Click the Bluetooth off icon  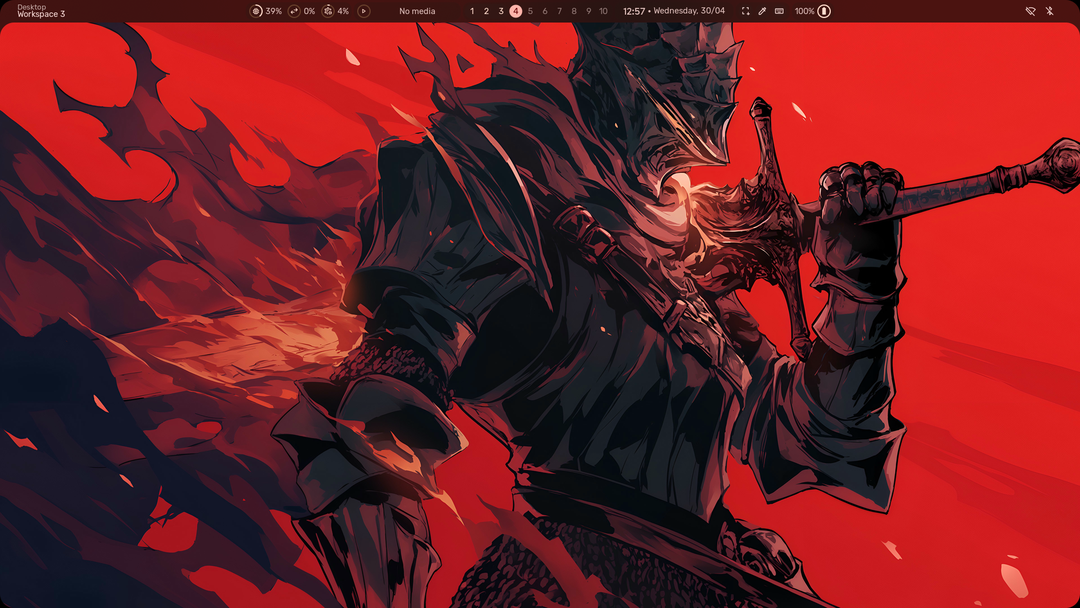[x=1050, y=11]
